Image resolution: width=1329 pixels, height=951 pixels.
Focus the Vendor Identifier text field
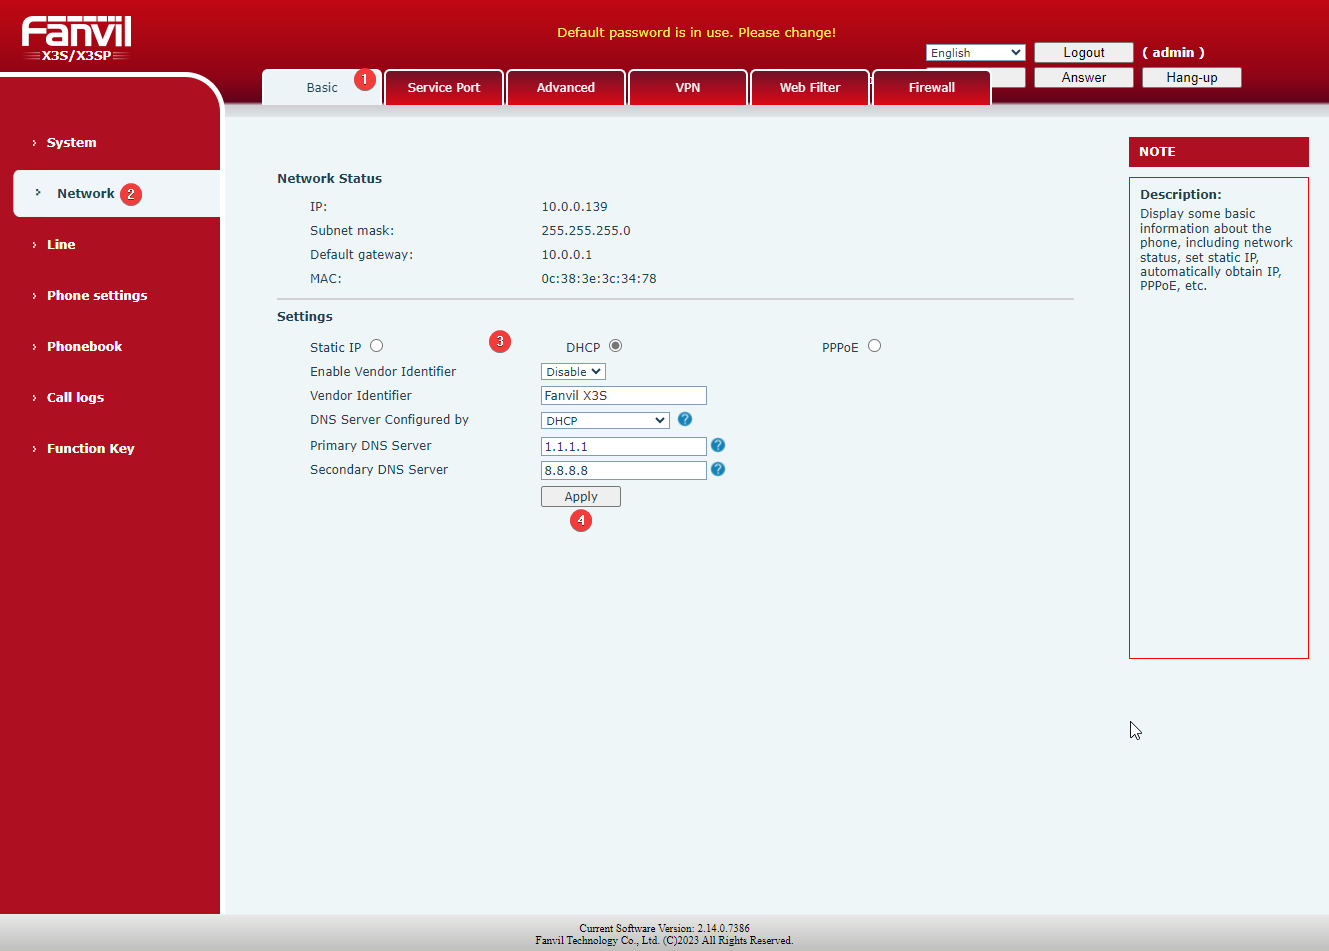pyautogui.click(x=623, y=396)
